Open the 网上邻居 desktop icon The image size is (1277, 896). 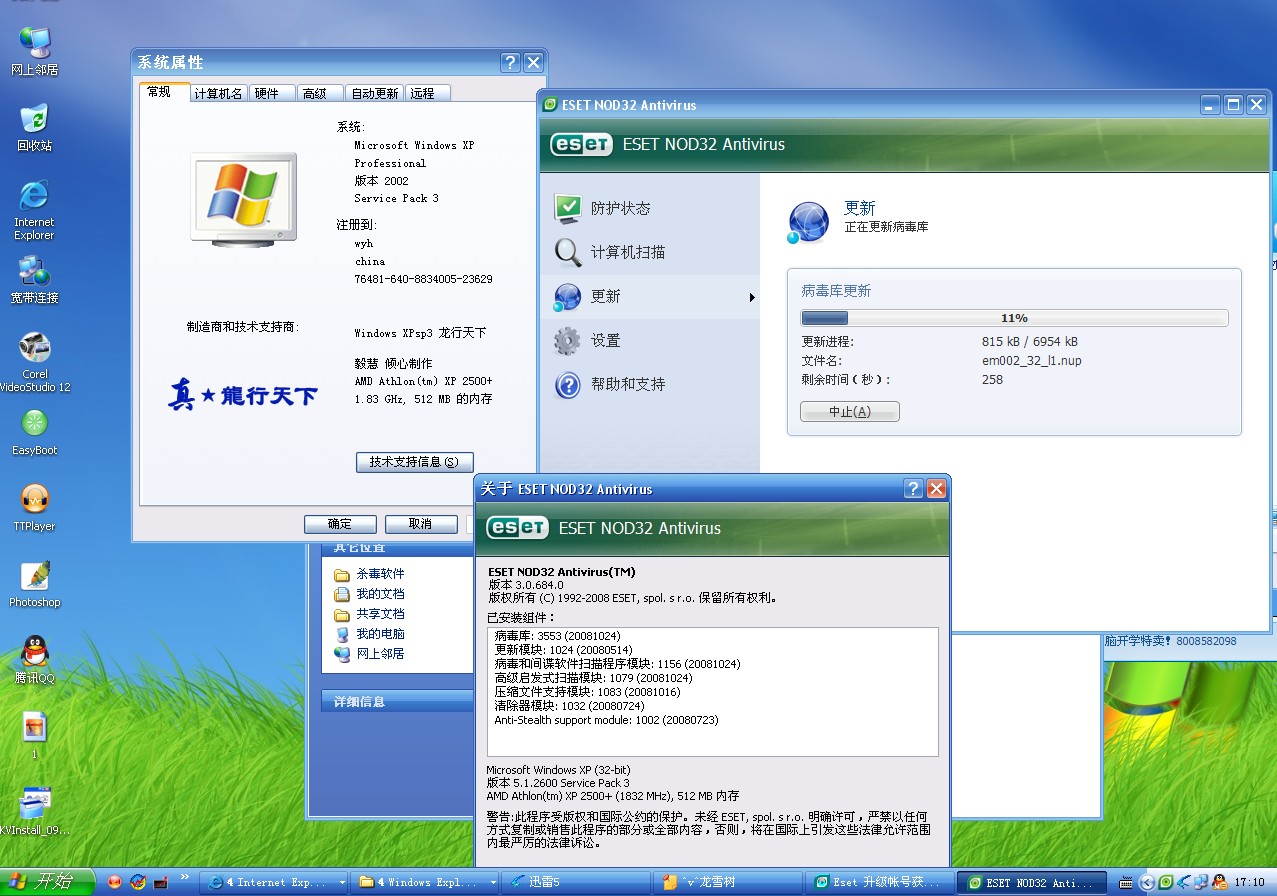click(35, 51)
